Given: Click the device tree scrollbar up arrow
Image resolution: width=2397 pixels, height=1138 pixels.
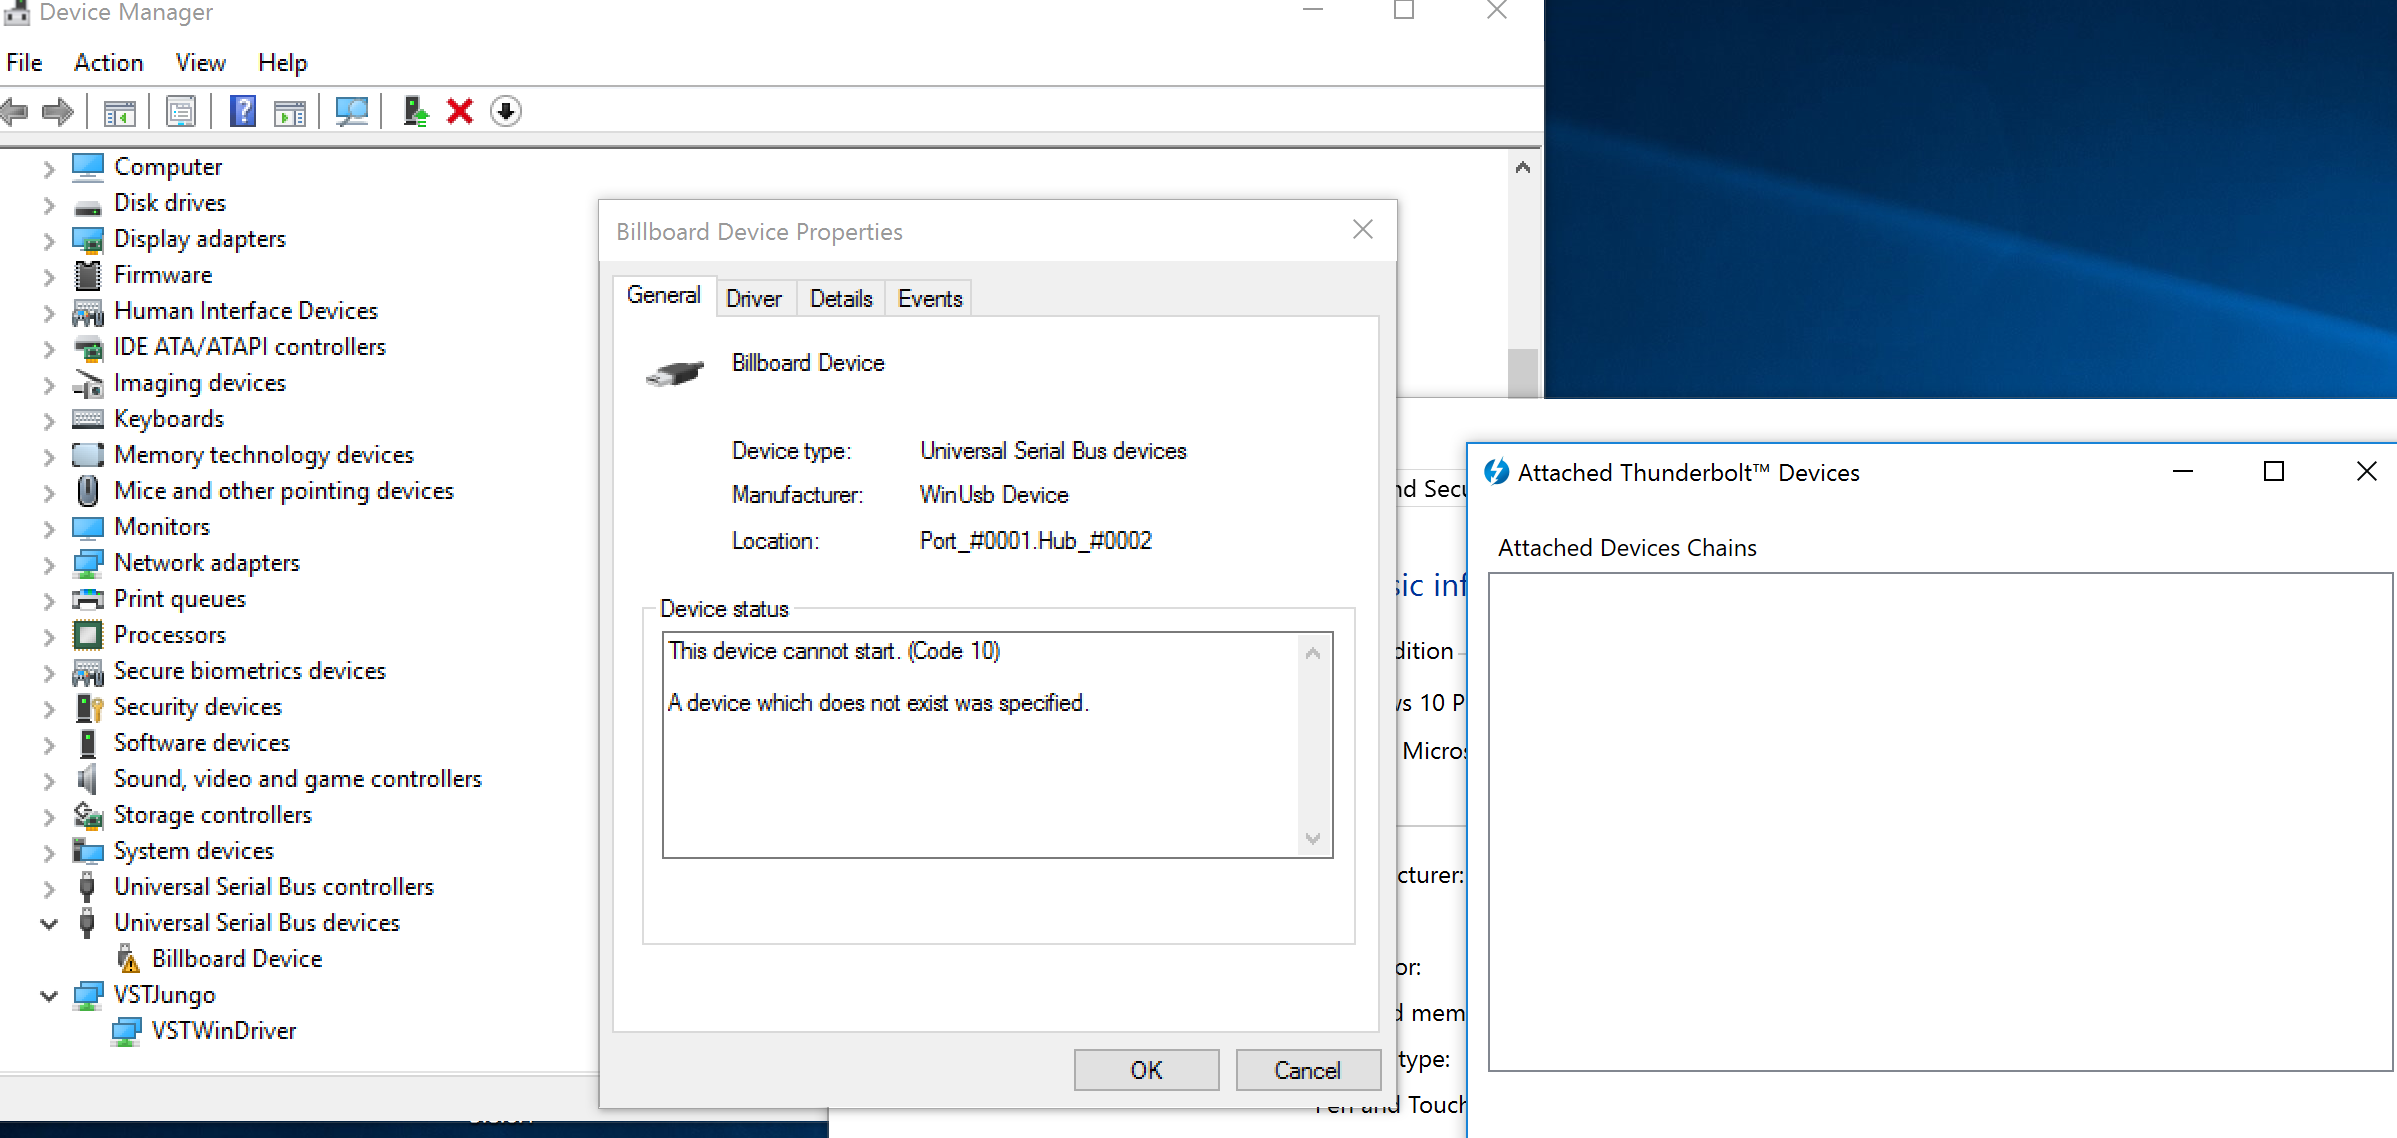Looking at the screenshot, I should coord(1522,168).
